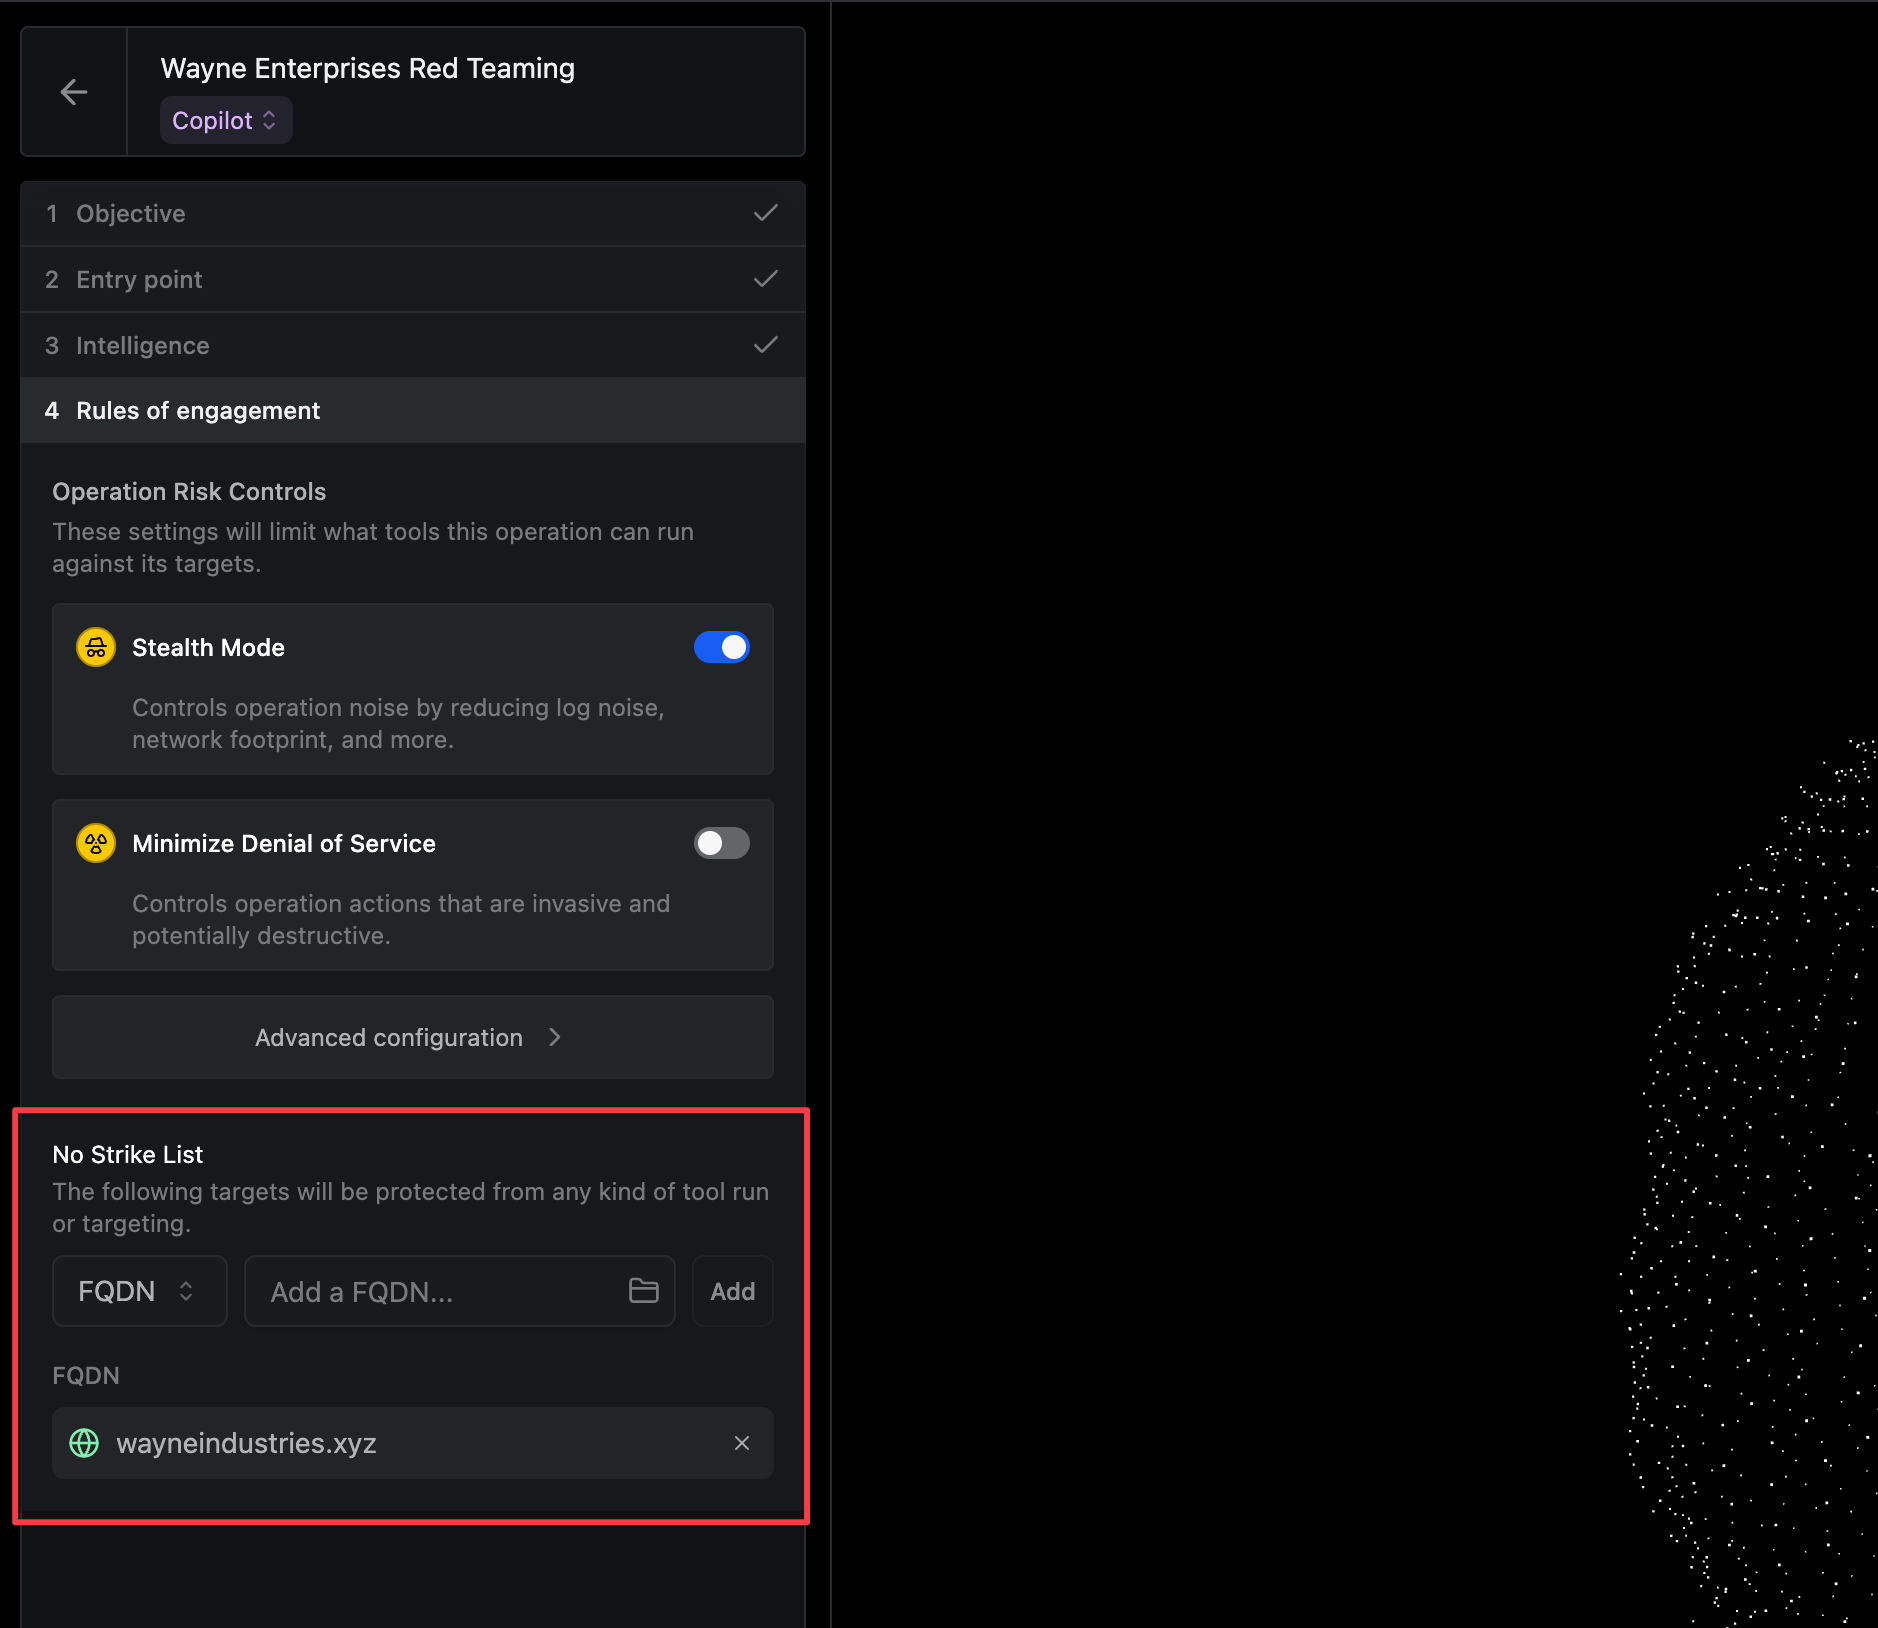1878x1628 pixels.
Task: Click the Entry point checkmark icon
Action: pyautogui.click(x=765, y=279)
